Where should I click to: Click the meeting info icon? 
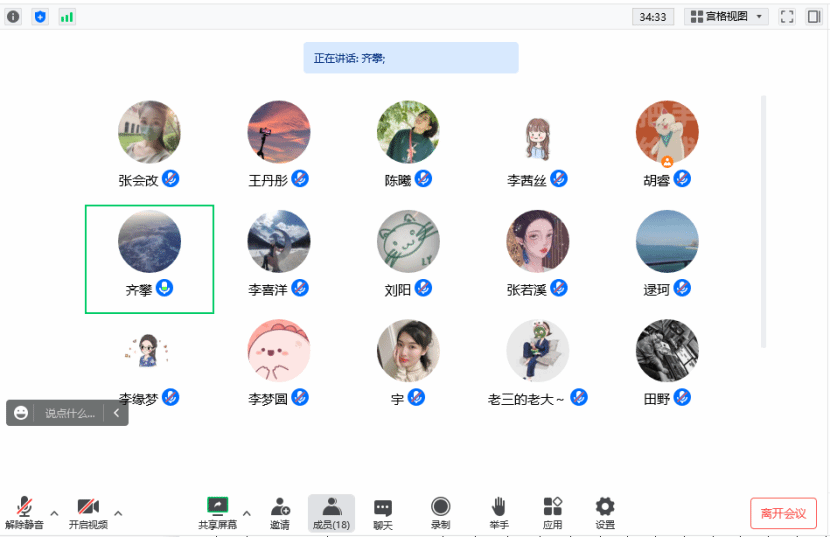point(13,16)
